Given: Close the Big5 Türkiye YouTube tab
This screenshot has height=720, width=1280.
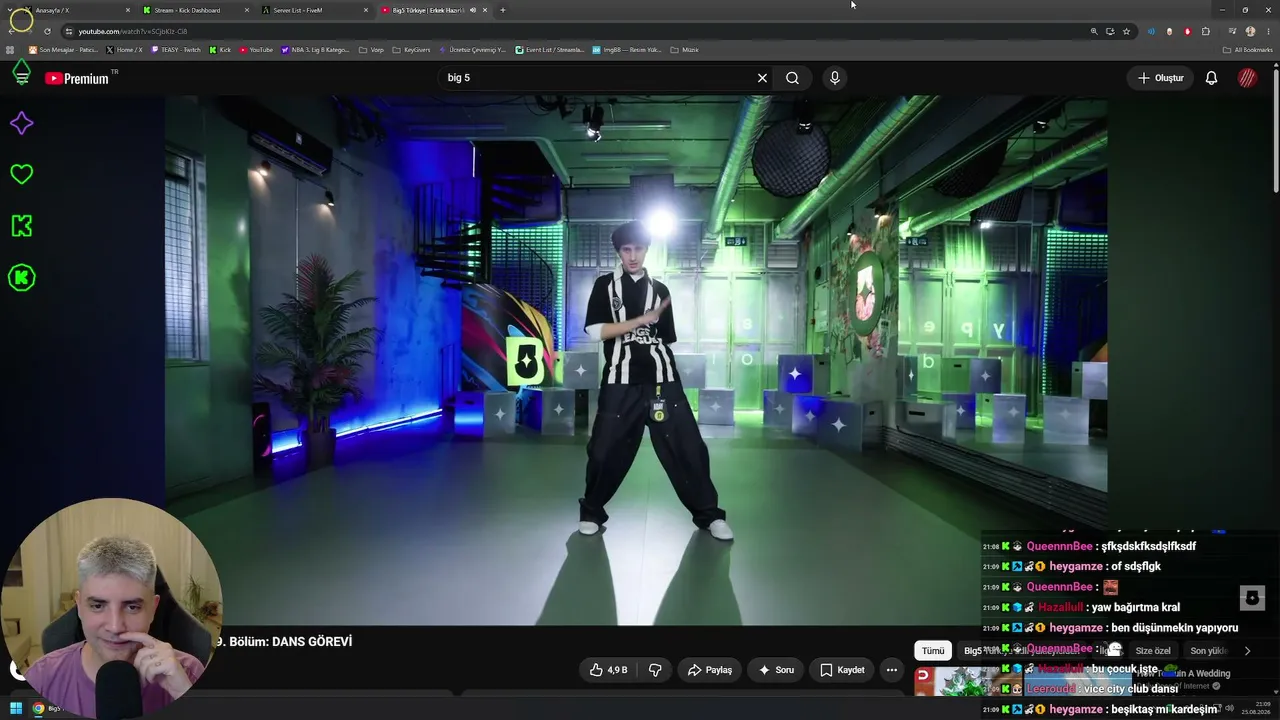Looking at the screenshot, I should click(485, 10).
